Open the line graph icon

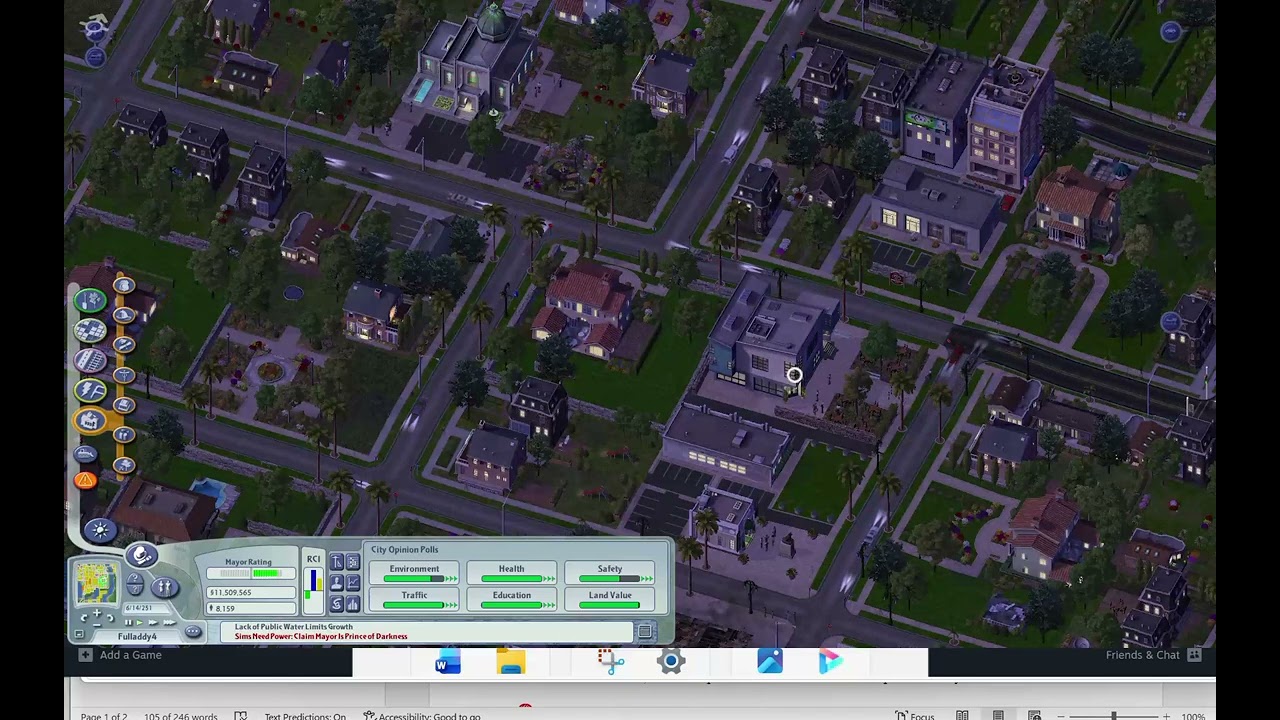[x=352, y=583]
